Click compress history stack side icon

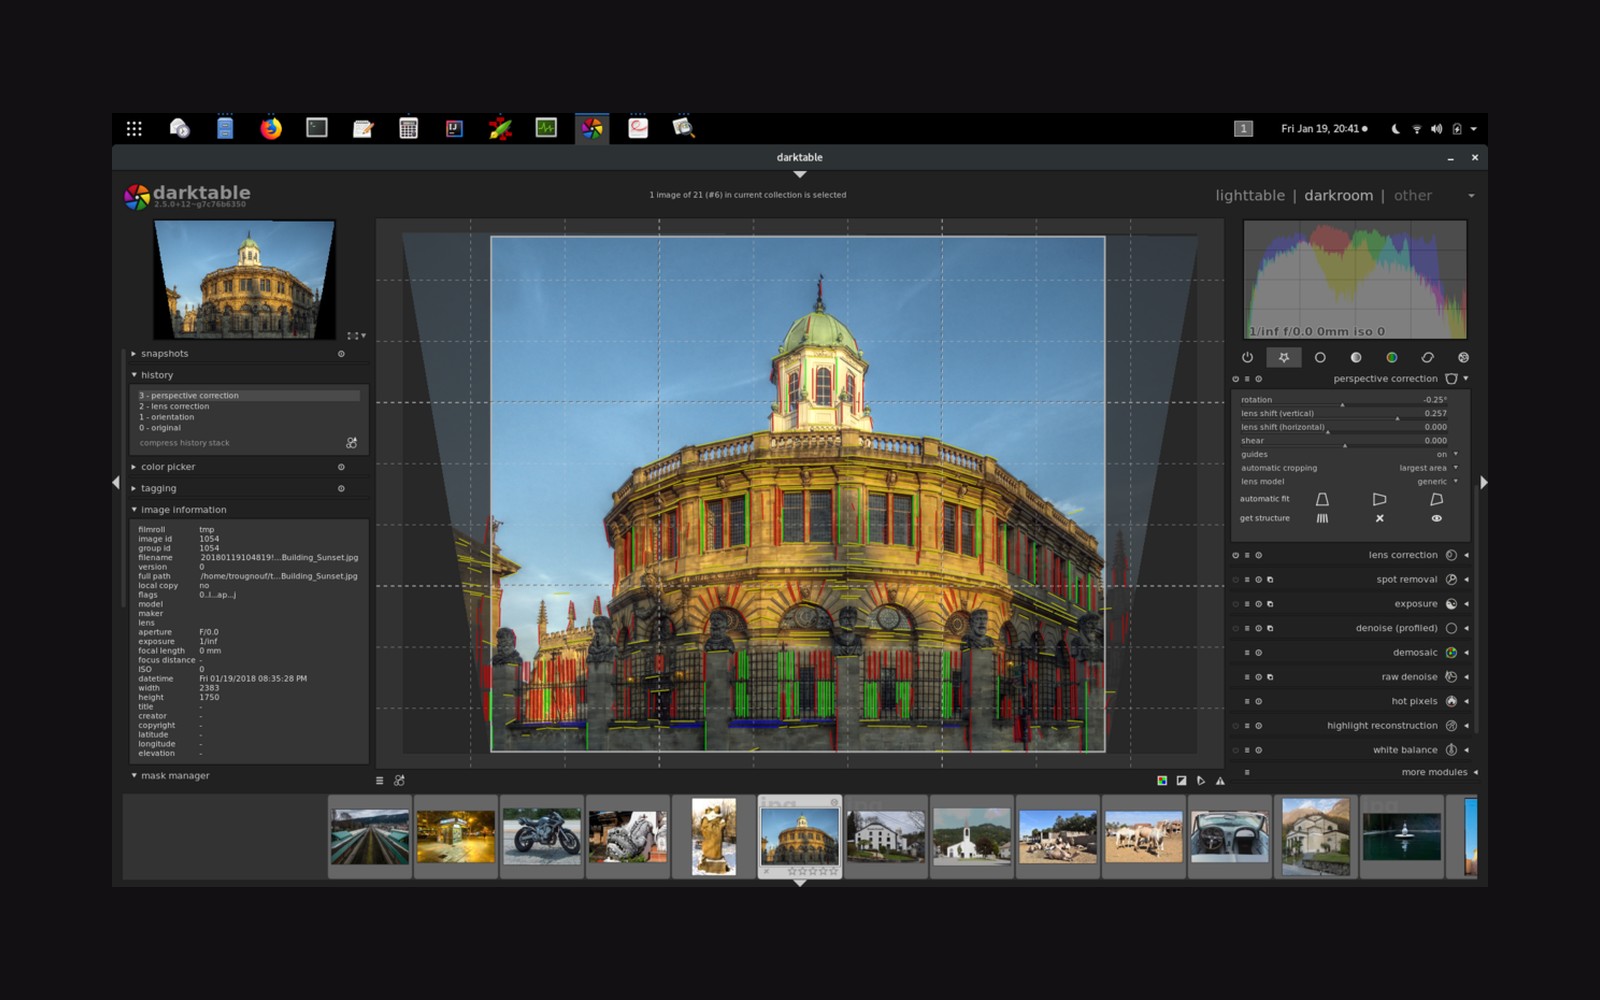pyautogui.click(x=351, y=442)
